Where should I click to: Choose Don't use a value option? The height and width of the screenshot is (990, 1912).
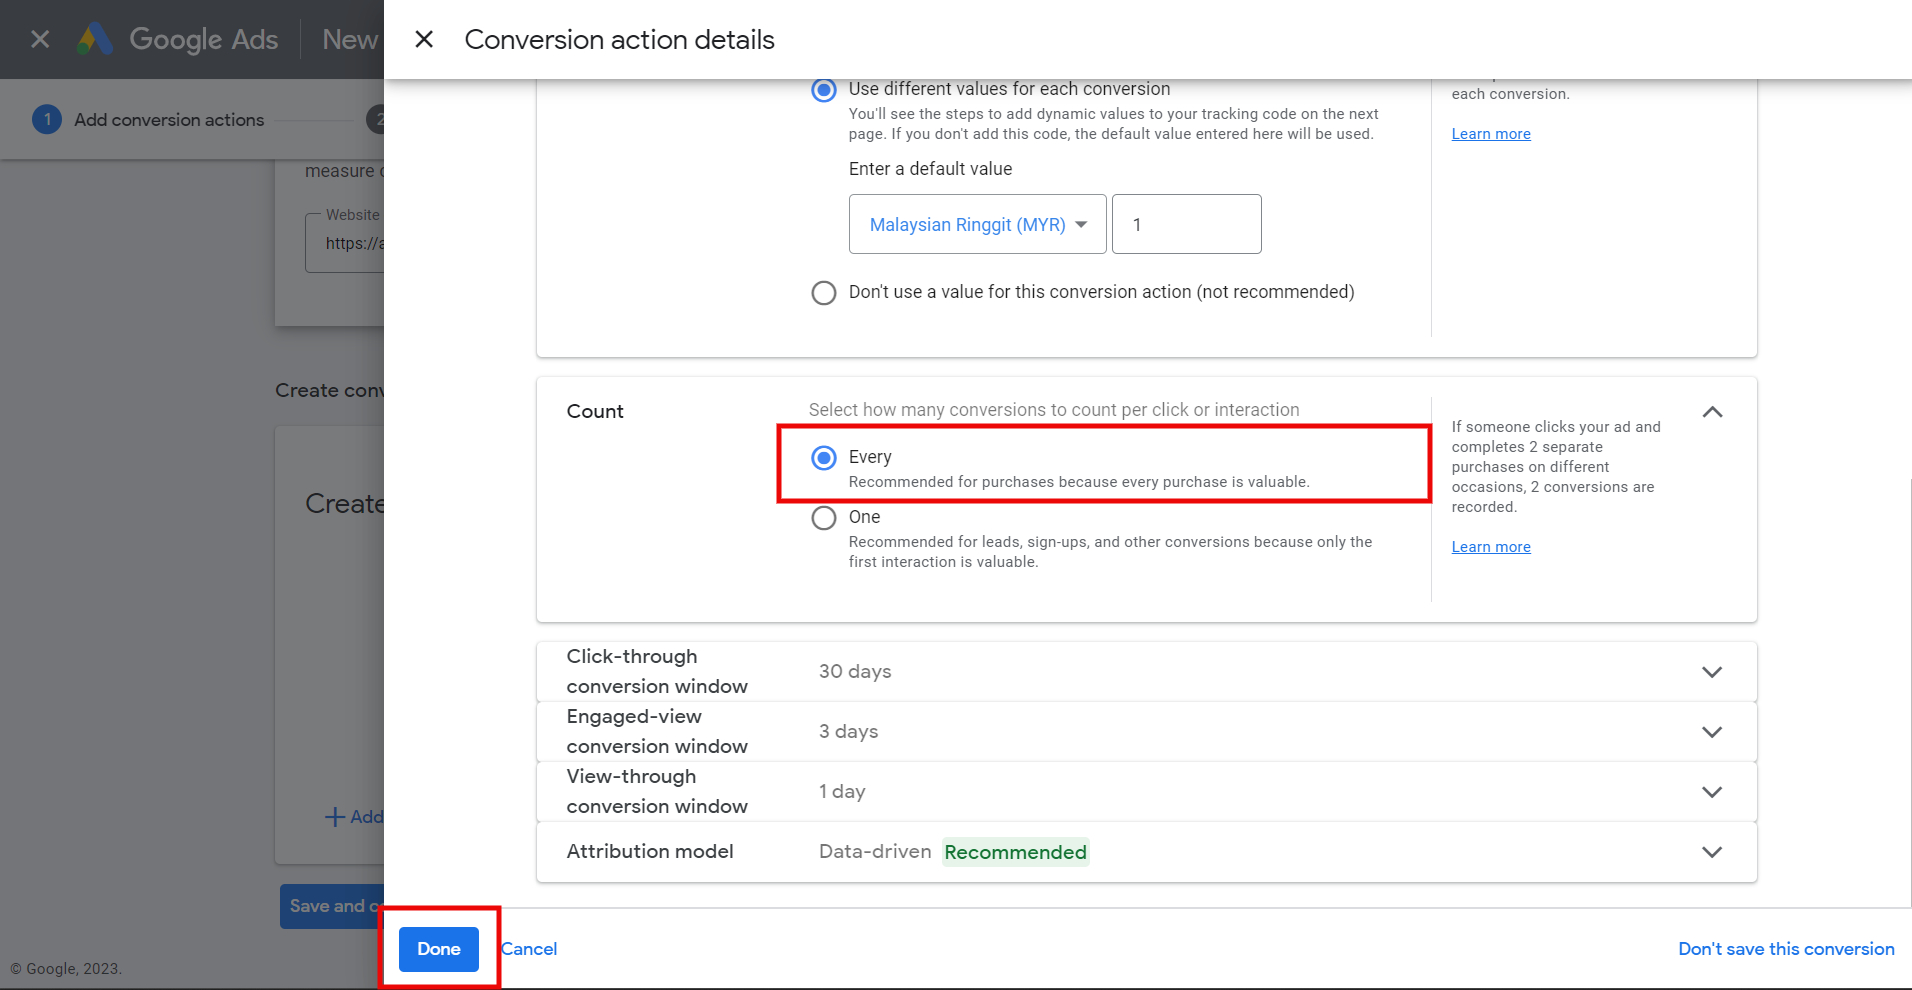click(x=824, y=293)
